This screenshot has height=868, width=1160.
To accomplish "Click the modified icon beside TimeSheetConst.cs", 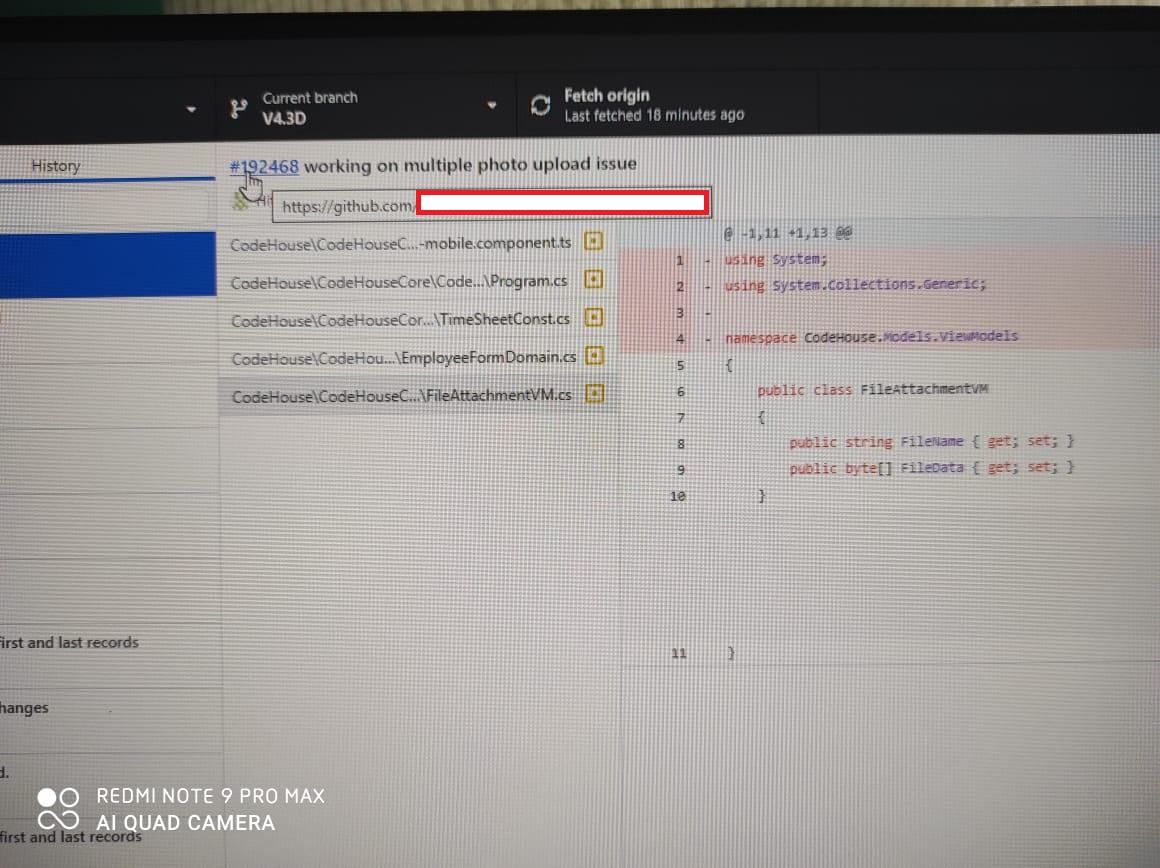I will 594,318.
